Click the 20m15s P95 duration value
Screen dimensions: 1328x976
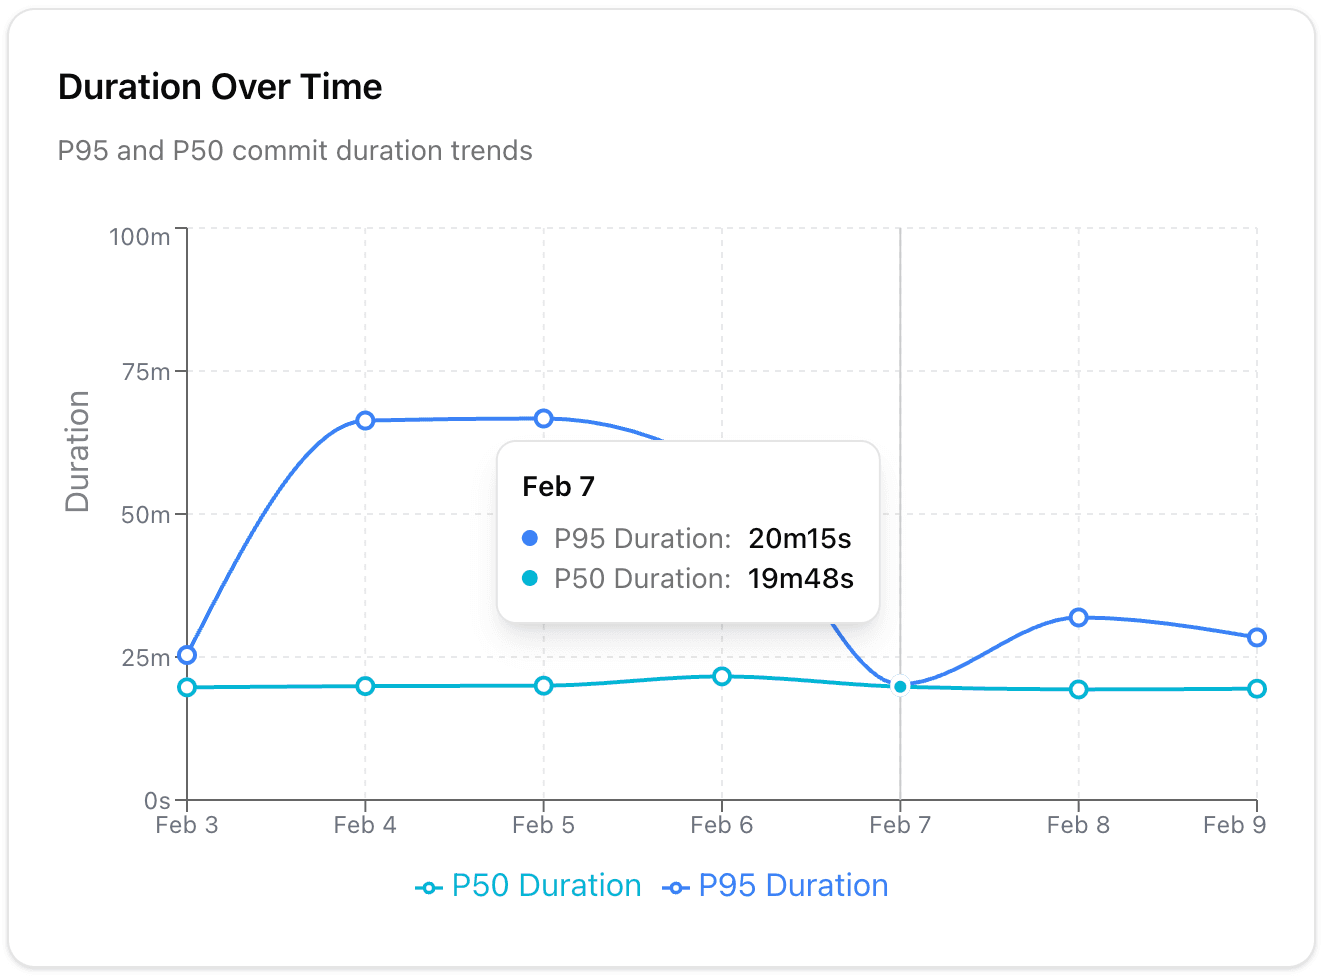[799, 538]
